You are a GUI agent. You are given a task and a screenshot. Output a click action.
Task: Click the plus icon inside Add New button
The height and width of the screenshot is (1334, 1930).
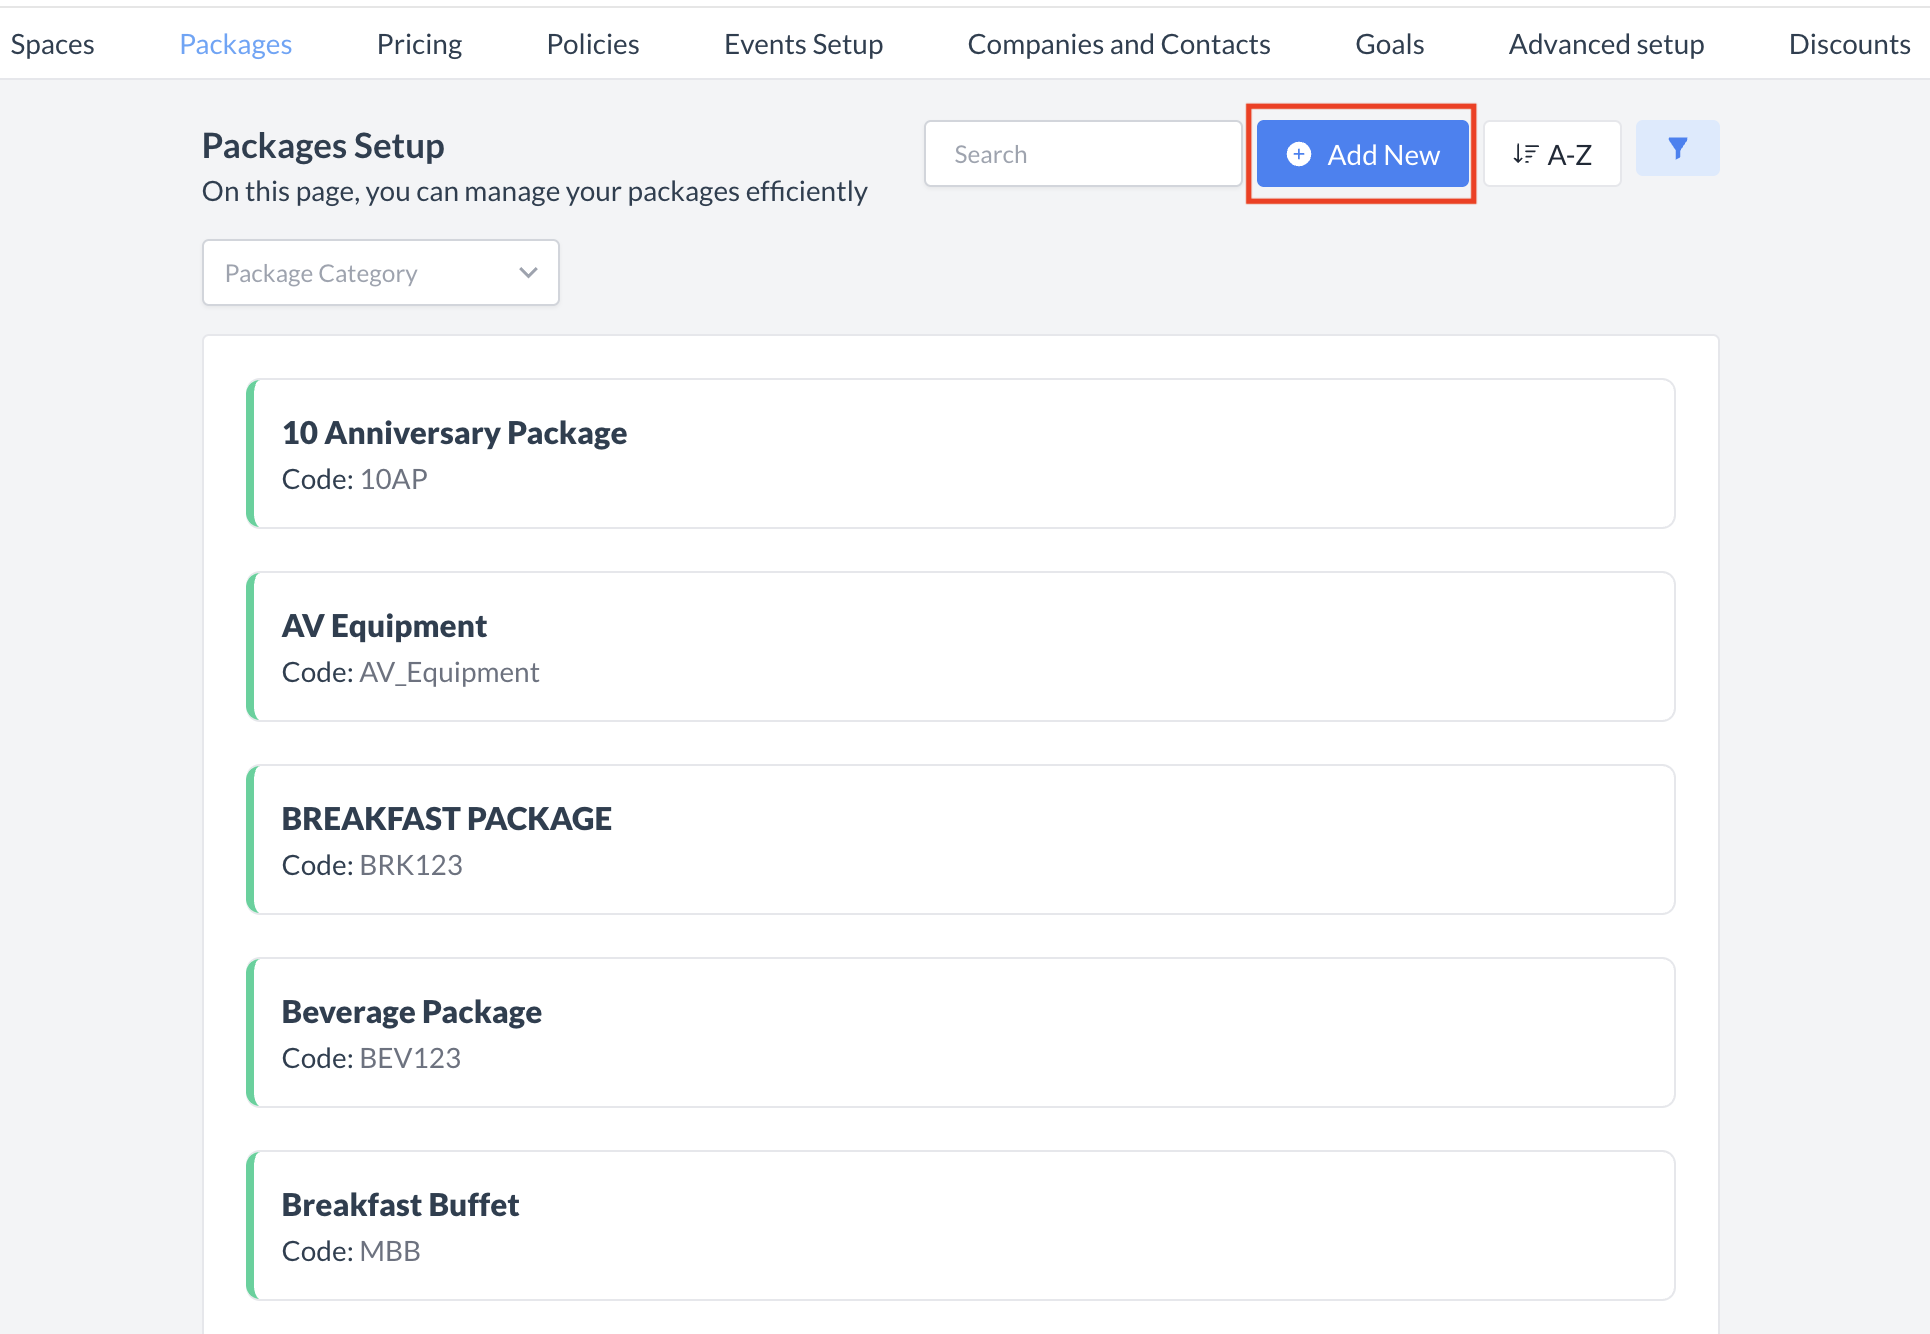pos(1298,154)
